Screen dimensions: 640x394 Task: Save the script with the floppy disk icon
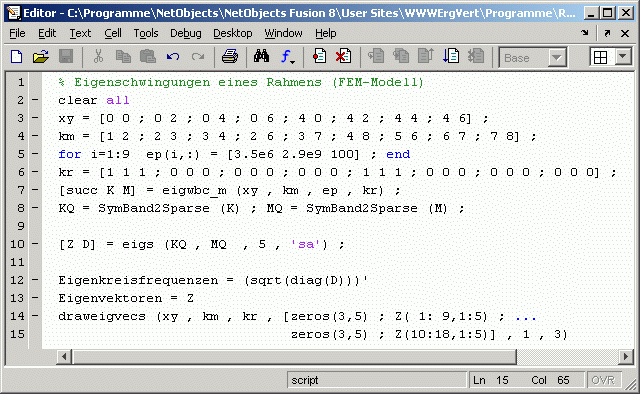click(x=66, y=56)
